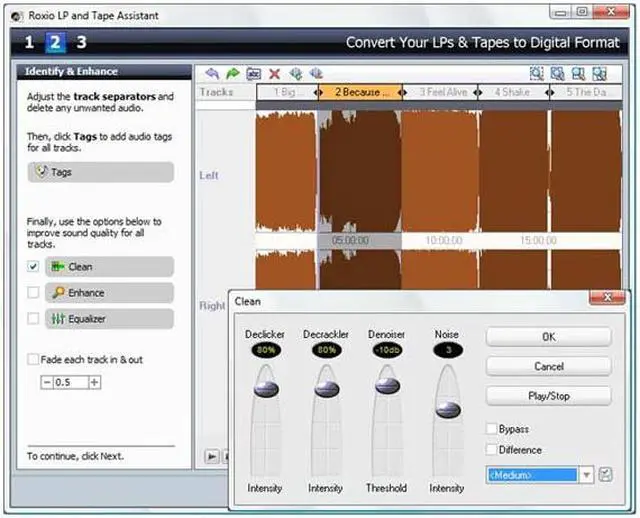Enable Fade each track in & out
640x518 pixels.
pos(34,359)
